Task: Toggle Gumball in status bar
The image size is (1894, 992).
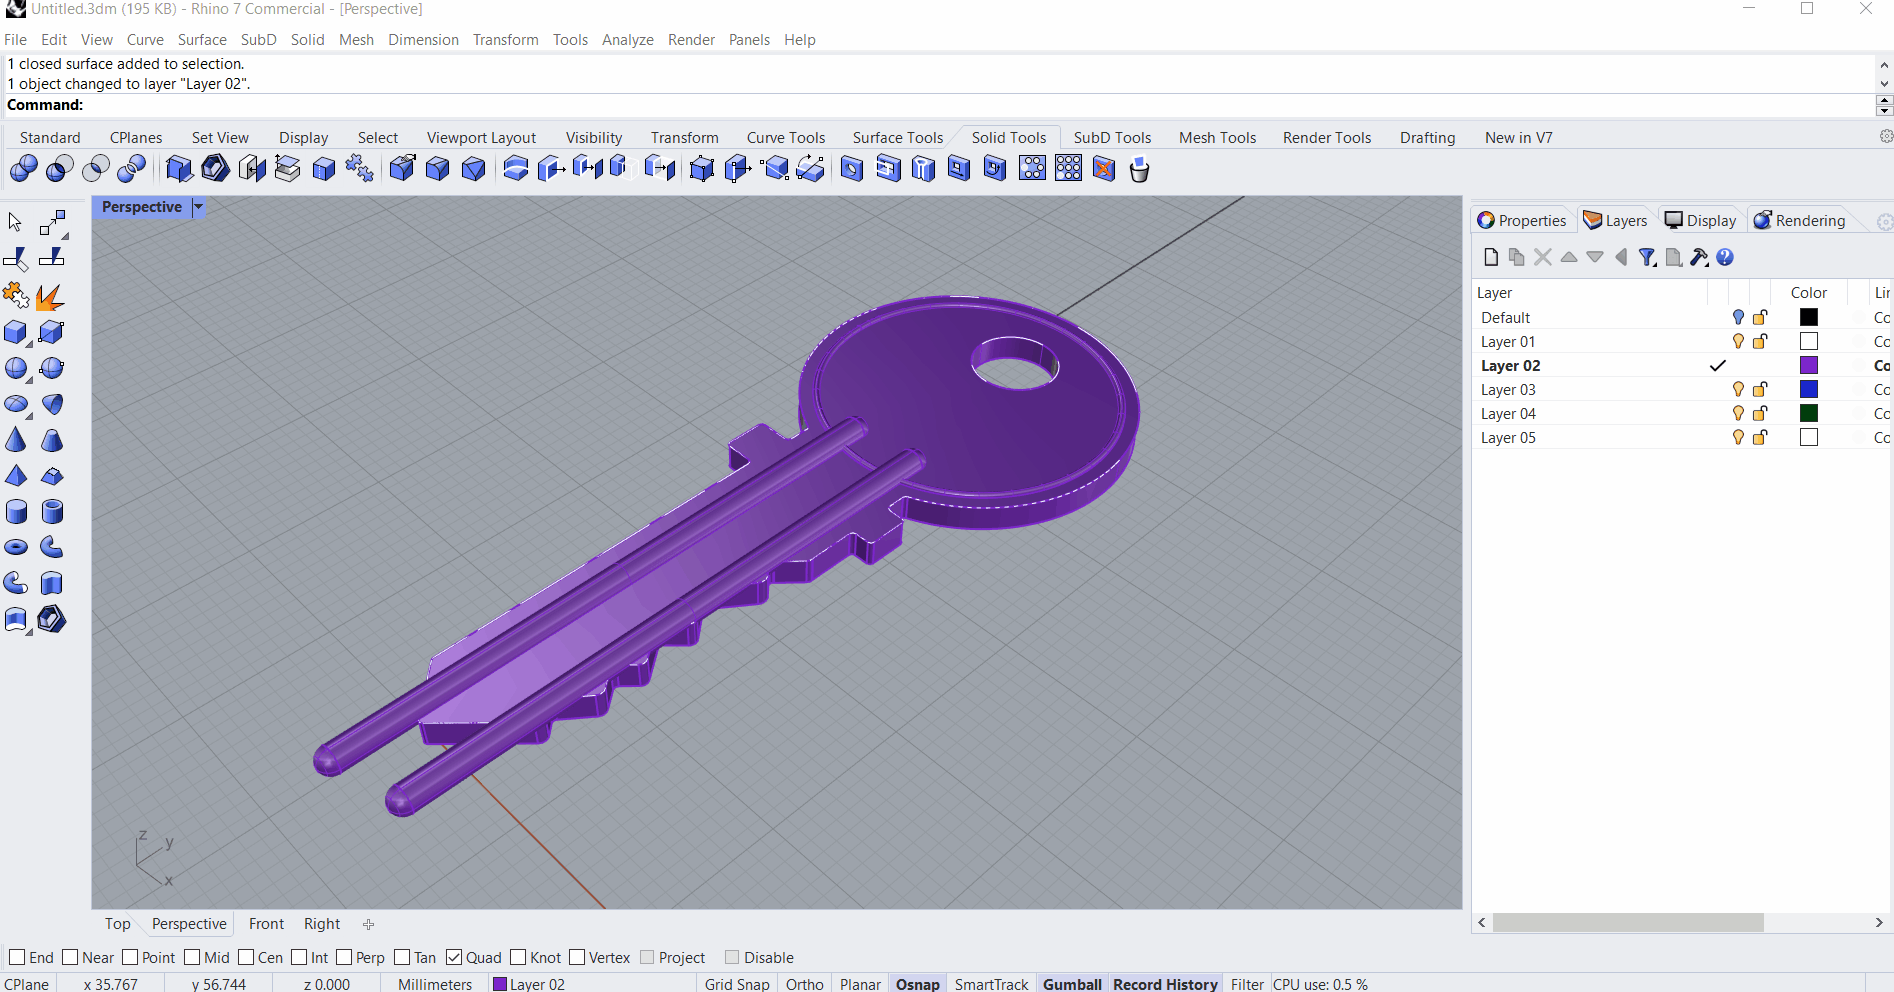Action: pyautogui.click(x=1072, y=984)
